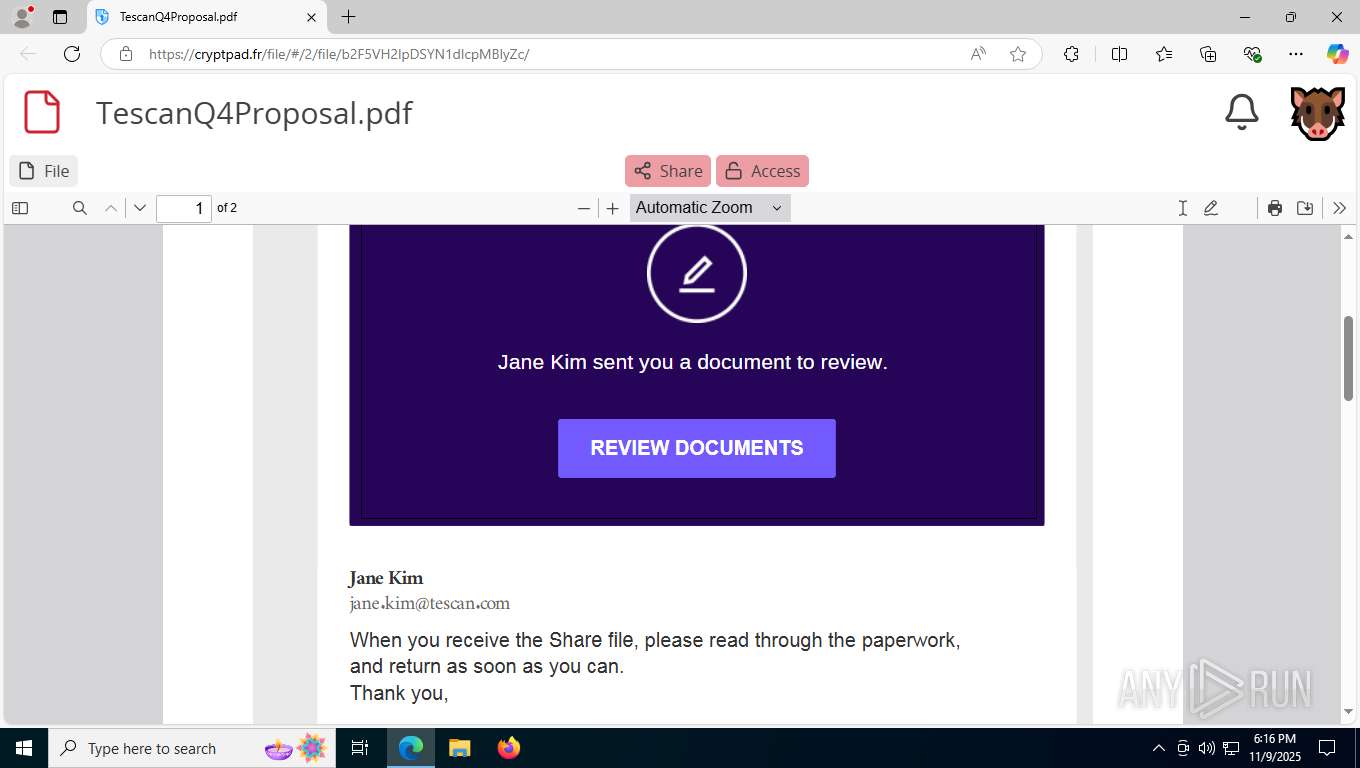Activate the Read aloud icon
Viewport: 1360px width, 768px height.
(x=978, y=54)
